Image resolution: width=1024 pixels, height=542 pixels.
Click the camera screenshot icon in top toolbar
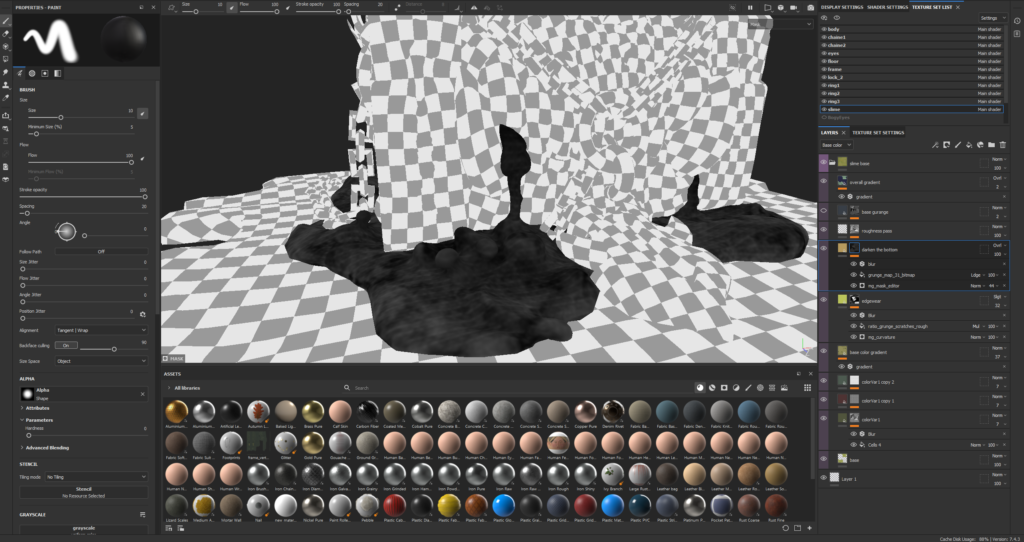click(810, 8)
